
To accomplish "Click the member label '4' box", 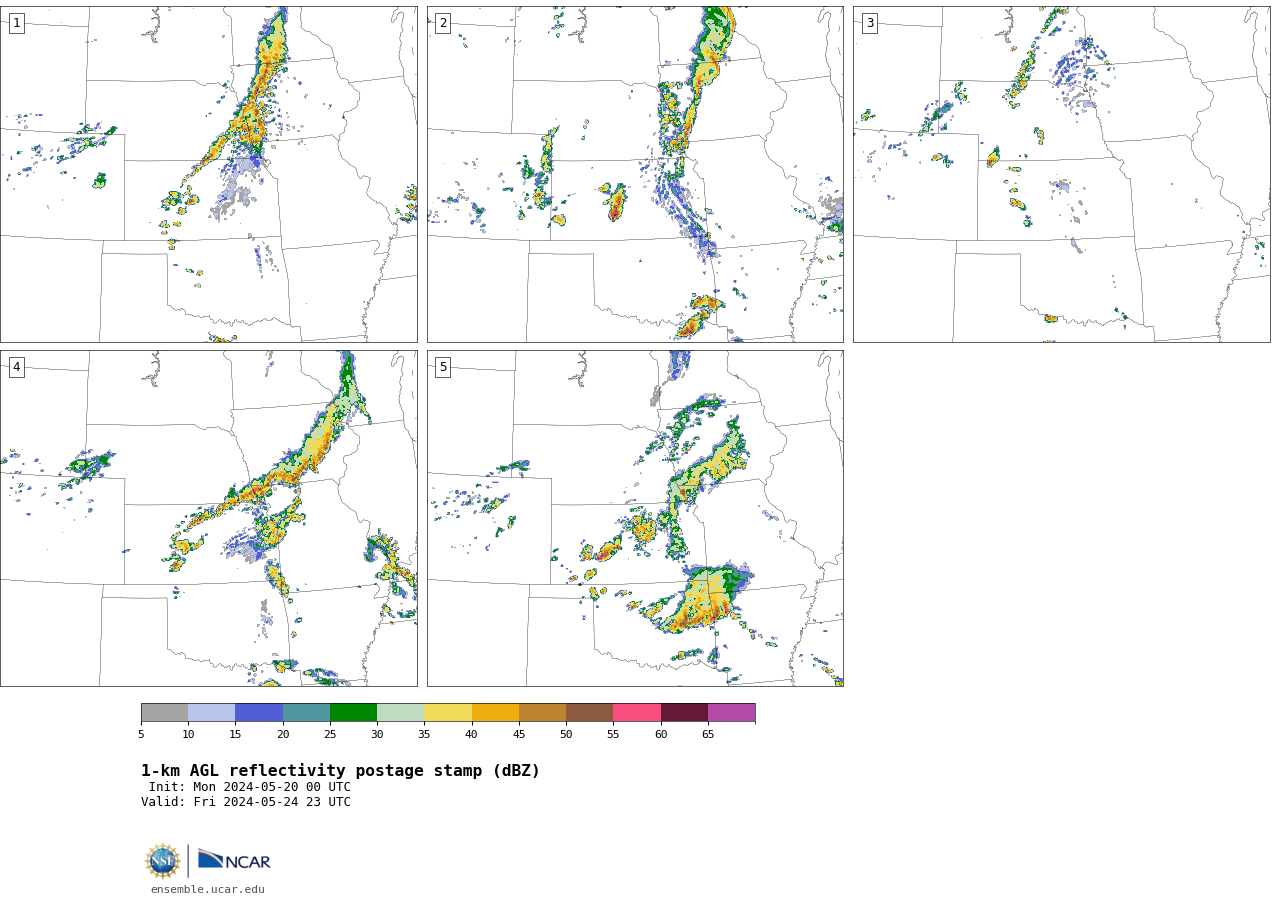I will 16,367.
